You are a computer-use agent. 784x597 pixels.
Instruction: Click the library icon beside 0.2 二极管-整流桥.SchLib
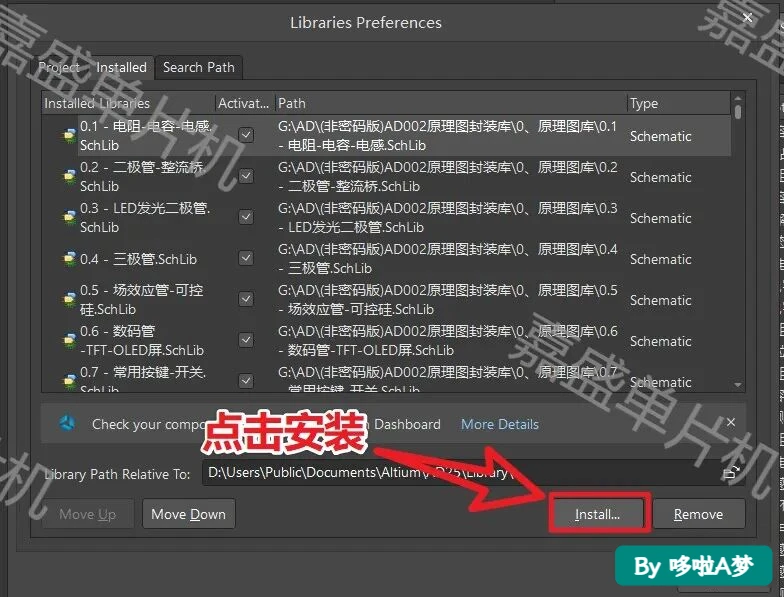click(x=68, y=176)
